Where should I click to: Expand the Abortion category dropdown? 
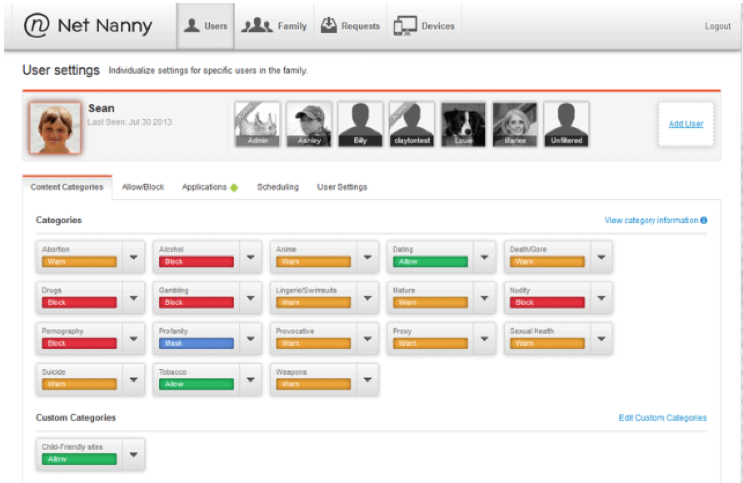134,257
